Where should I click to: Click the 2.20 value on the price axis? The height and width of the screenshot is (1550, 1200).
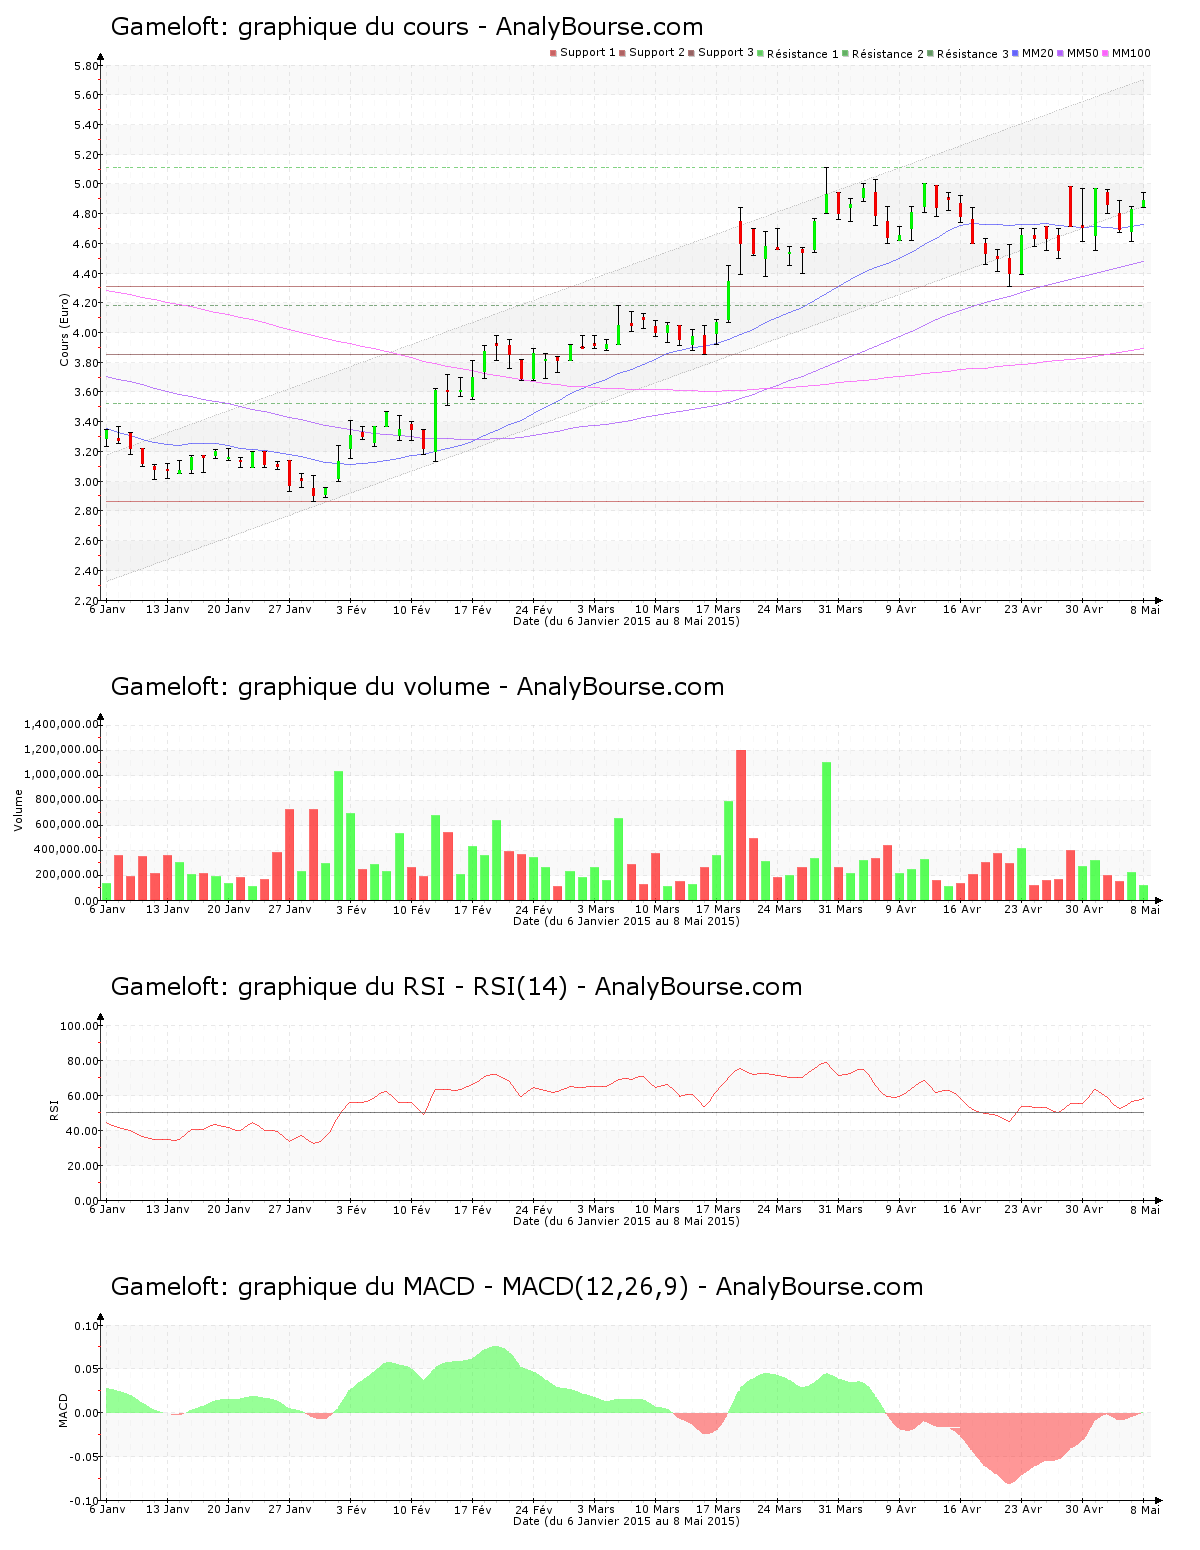pyautogui.click(x=87, y=601)
